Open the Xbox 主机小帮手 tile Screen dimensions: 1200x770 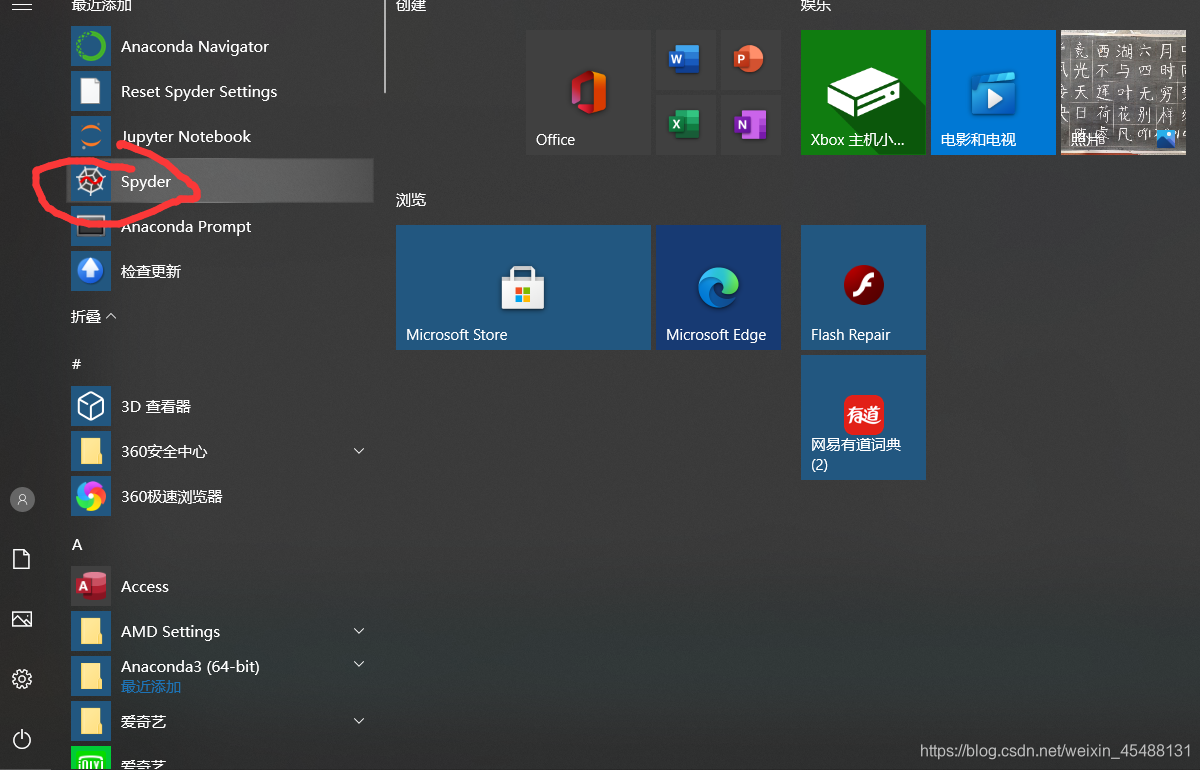[863, 92]
